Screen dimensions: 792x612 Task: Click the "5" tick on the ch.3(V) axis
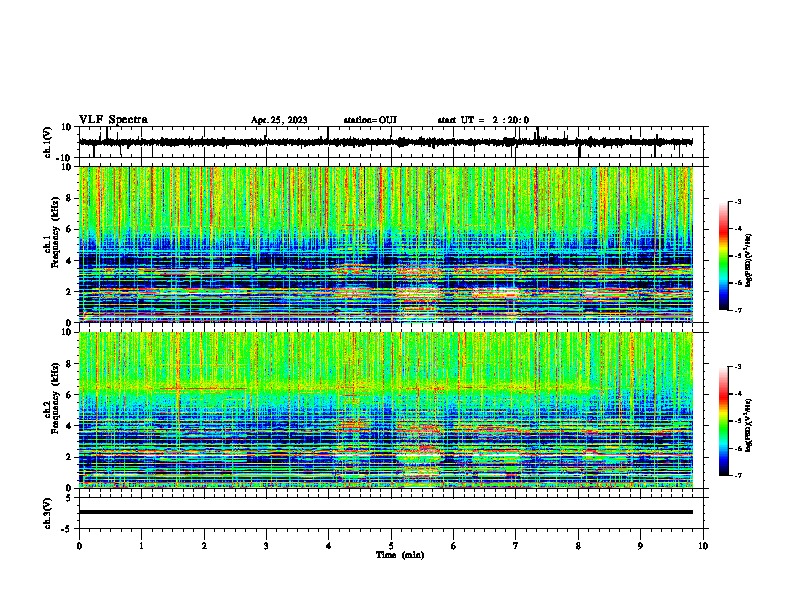(x=69, y=497)
